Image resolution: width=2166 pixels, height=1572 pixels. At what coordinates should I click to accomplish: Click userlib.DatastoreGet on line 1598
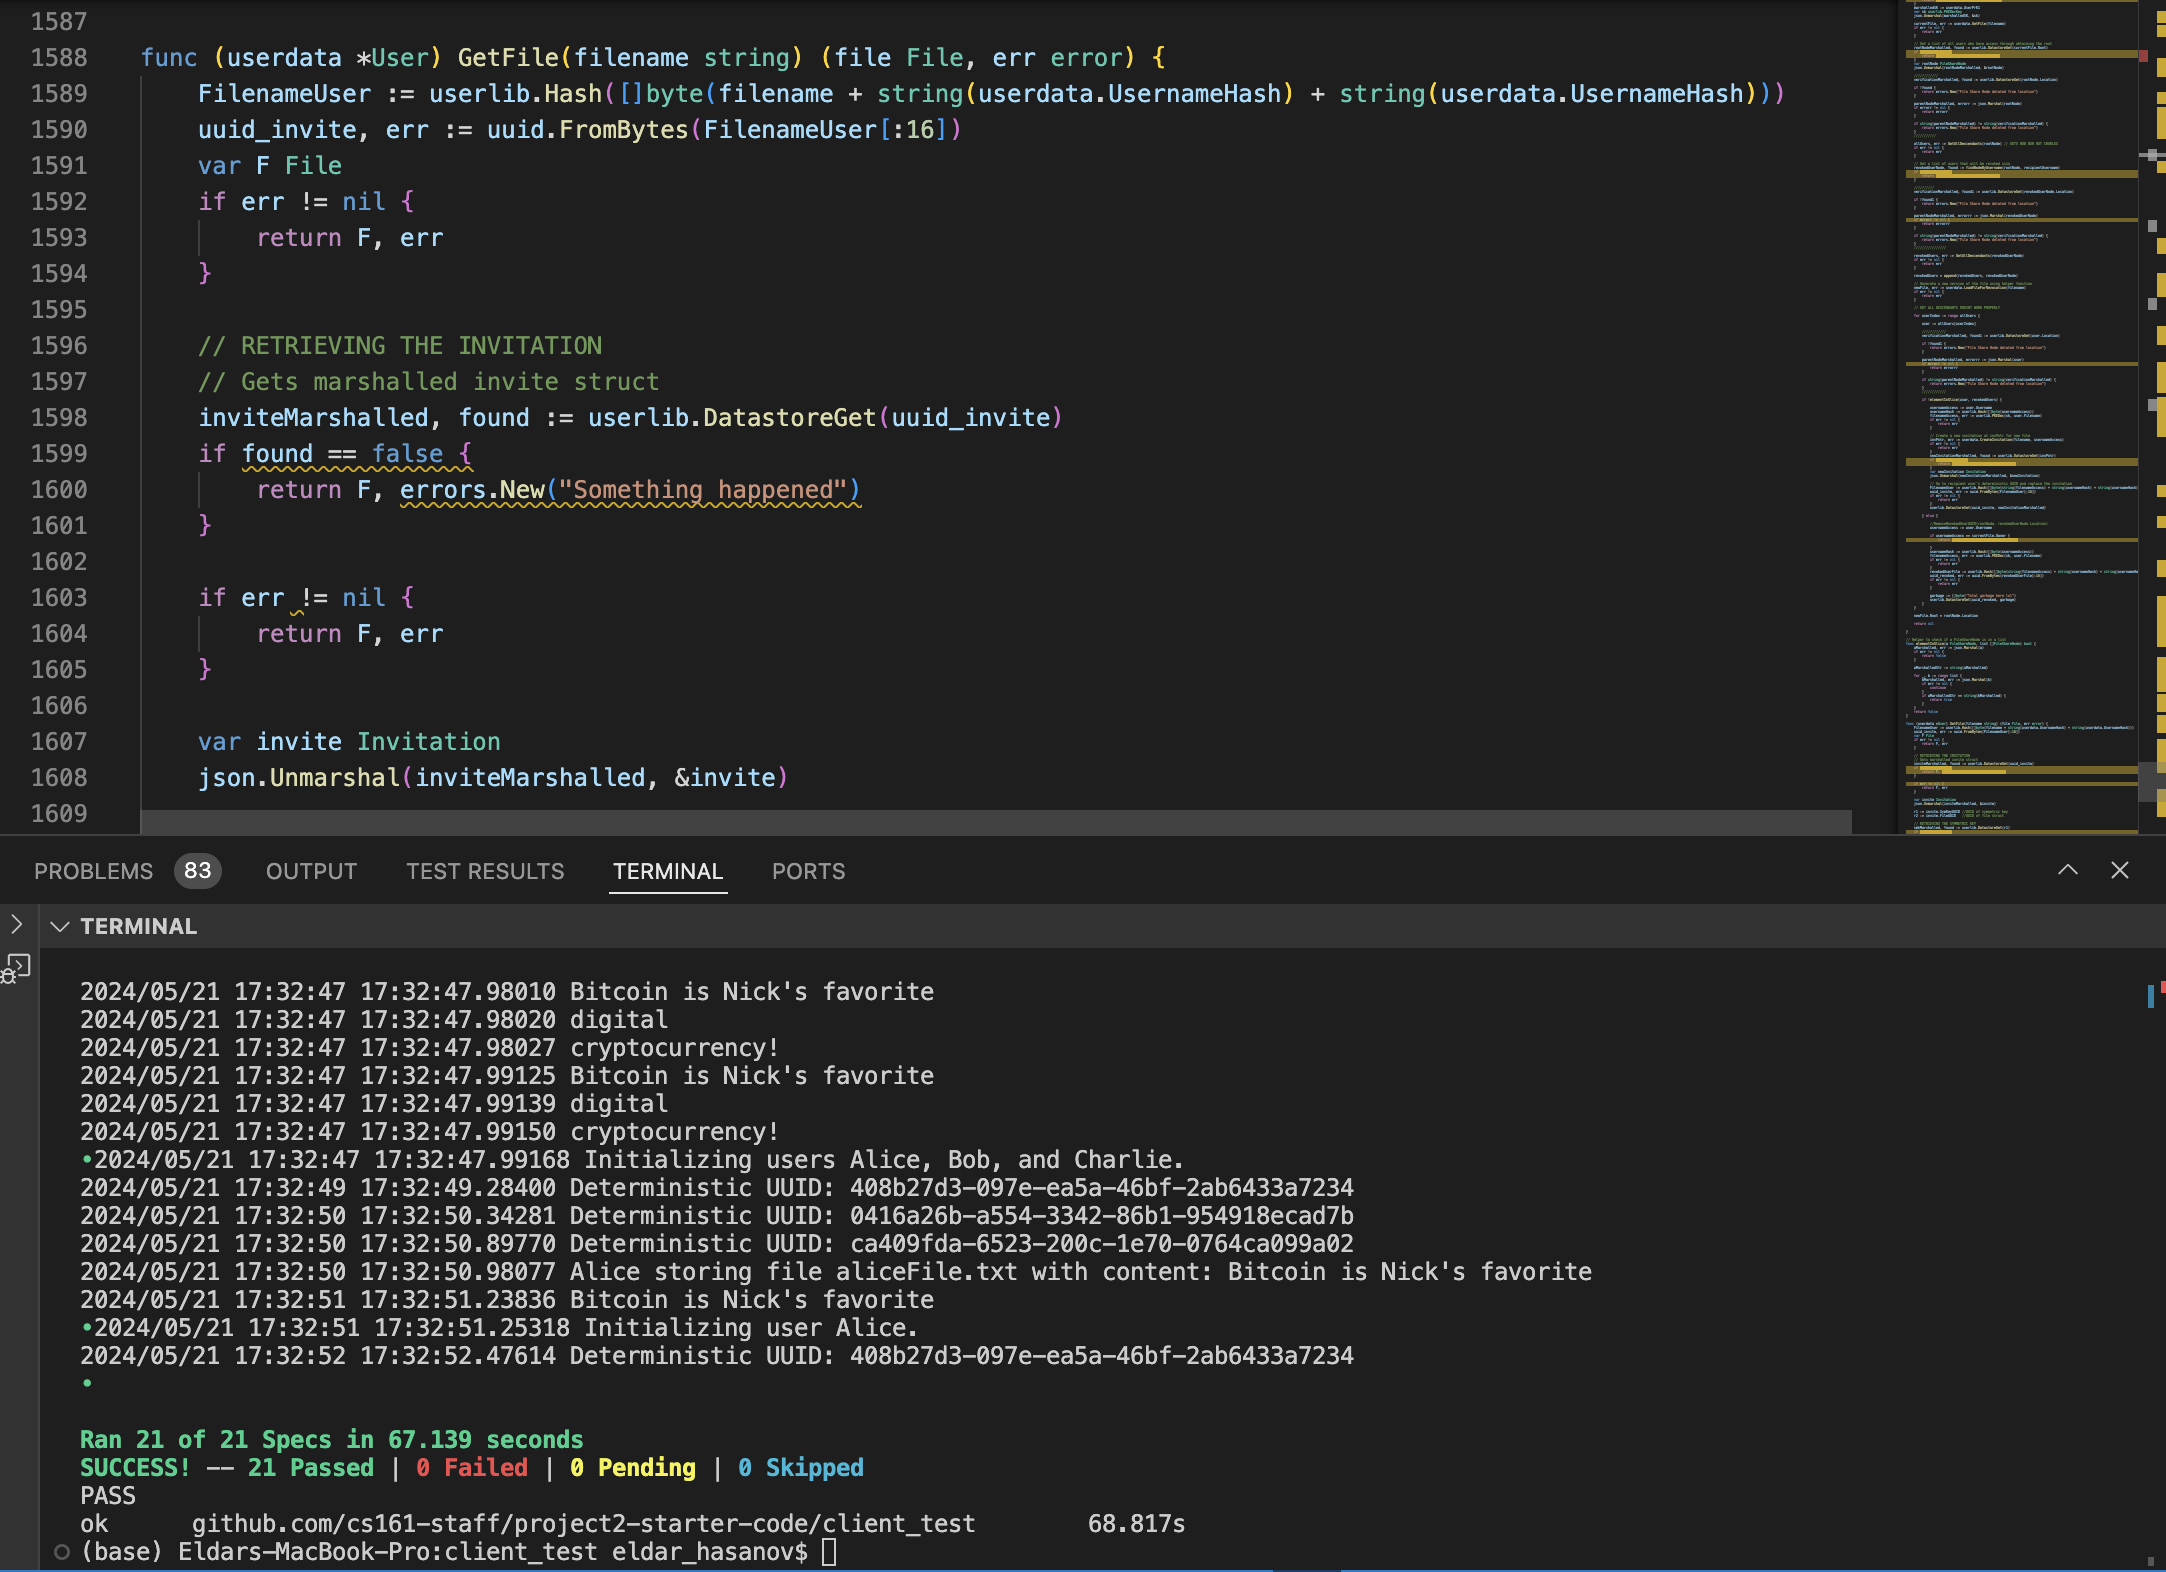[732, 418]
